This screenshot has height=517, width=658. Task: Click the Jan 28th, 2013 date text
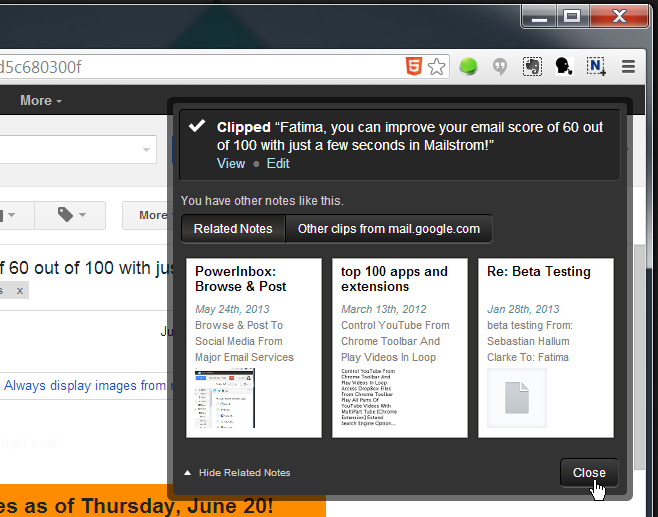click(523, 309)
